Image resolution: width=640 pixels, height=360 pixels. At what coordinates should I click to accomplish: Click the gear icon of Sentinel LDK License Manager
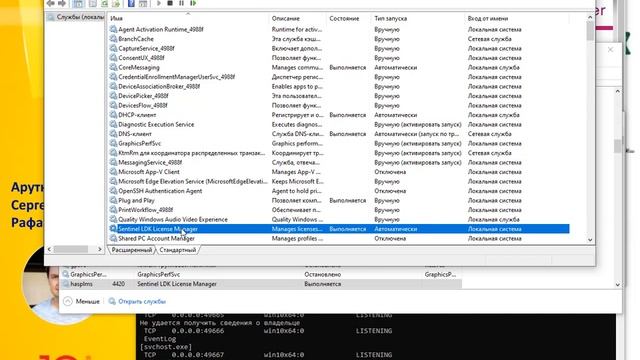coord(113,229)
